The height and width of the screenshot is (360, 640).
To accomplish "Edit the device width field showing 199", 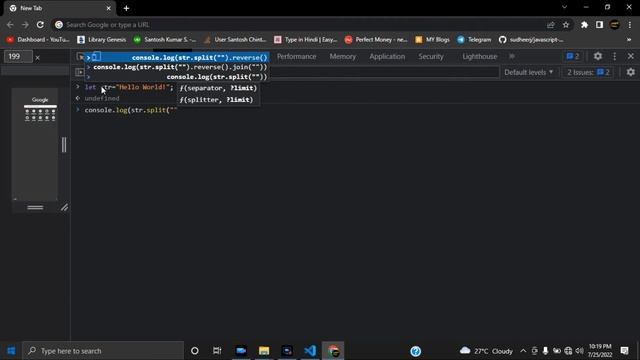I will [18, 57].
